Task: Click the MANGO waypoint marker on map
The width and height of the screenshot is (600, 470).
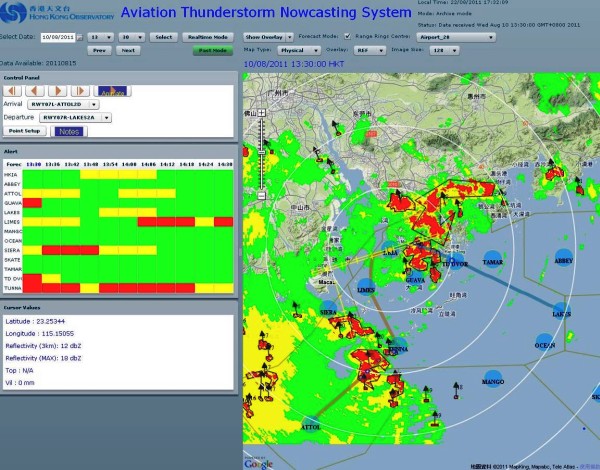Action: tap(493, 379)
